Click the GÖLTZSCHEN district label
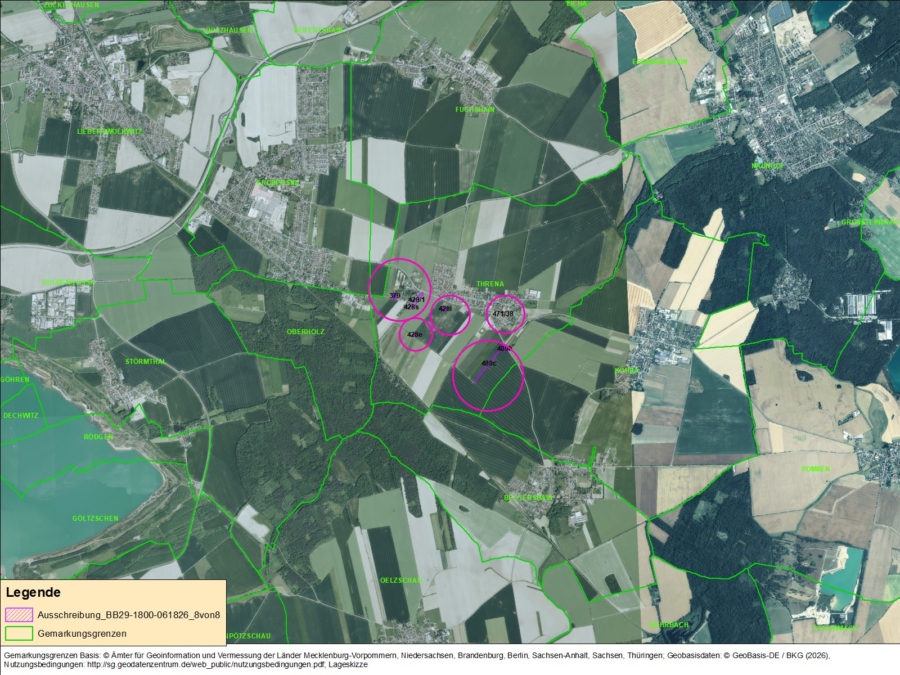The height and width of the screenshot is (675, 900). pyautogui.click(x=95, y=518)
